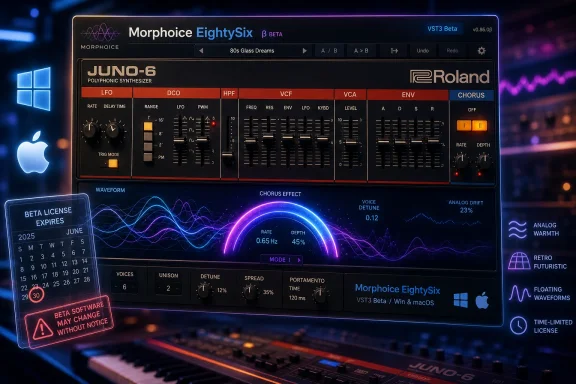Click the Floating Waveforms icon

(519, 293)
